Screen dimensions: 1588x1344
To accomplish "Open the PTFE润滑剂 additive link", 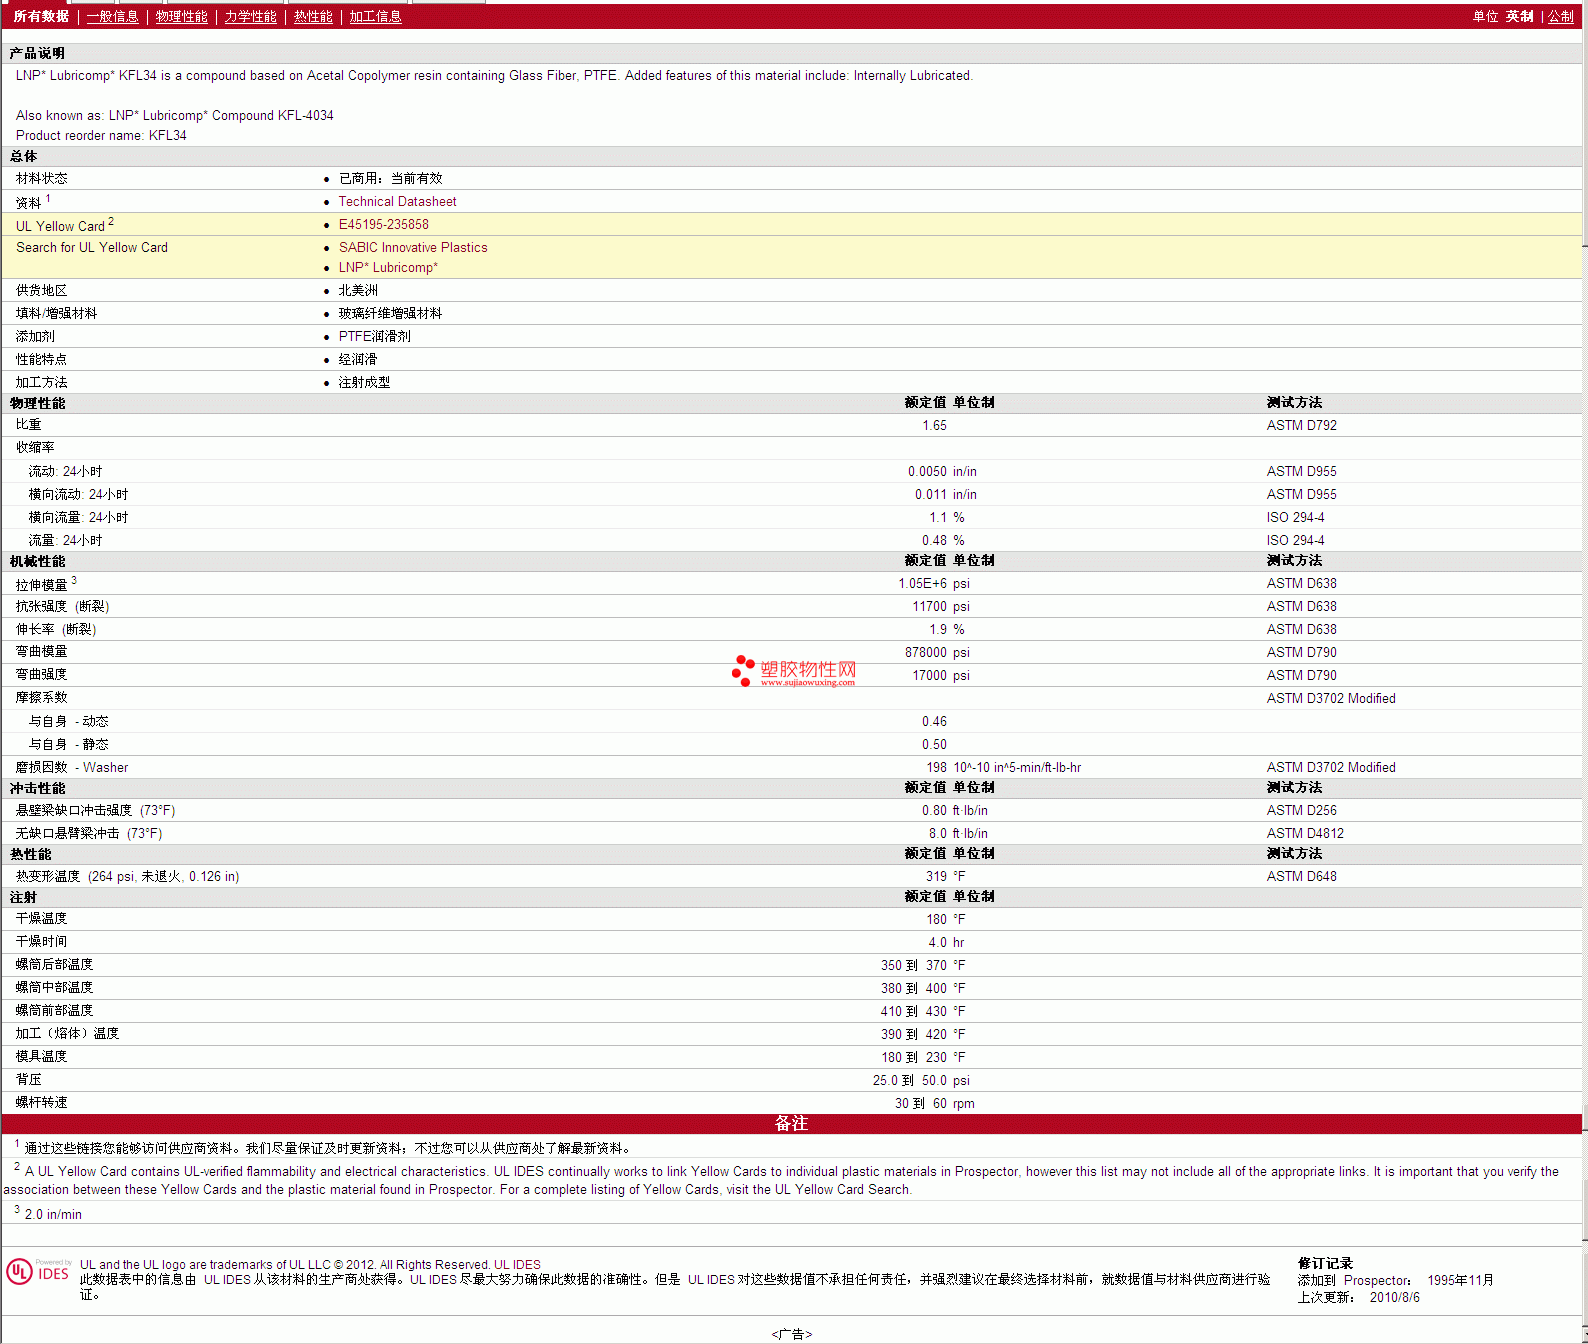I will coord(374,336).
